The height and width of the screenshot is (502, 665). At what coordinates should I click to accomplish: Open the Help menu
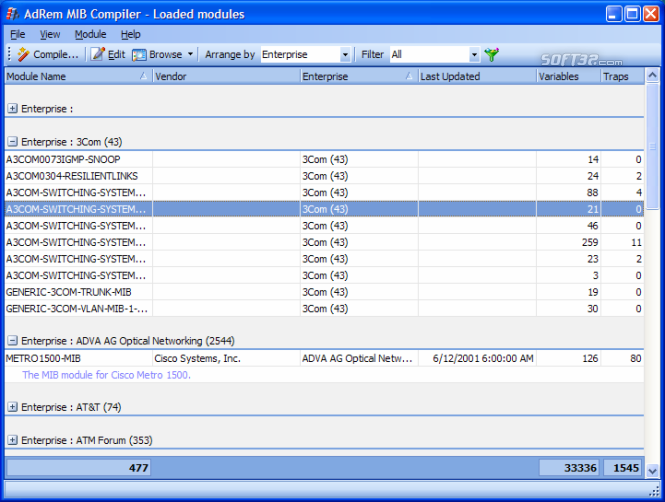[x=130, y=34]
